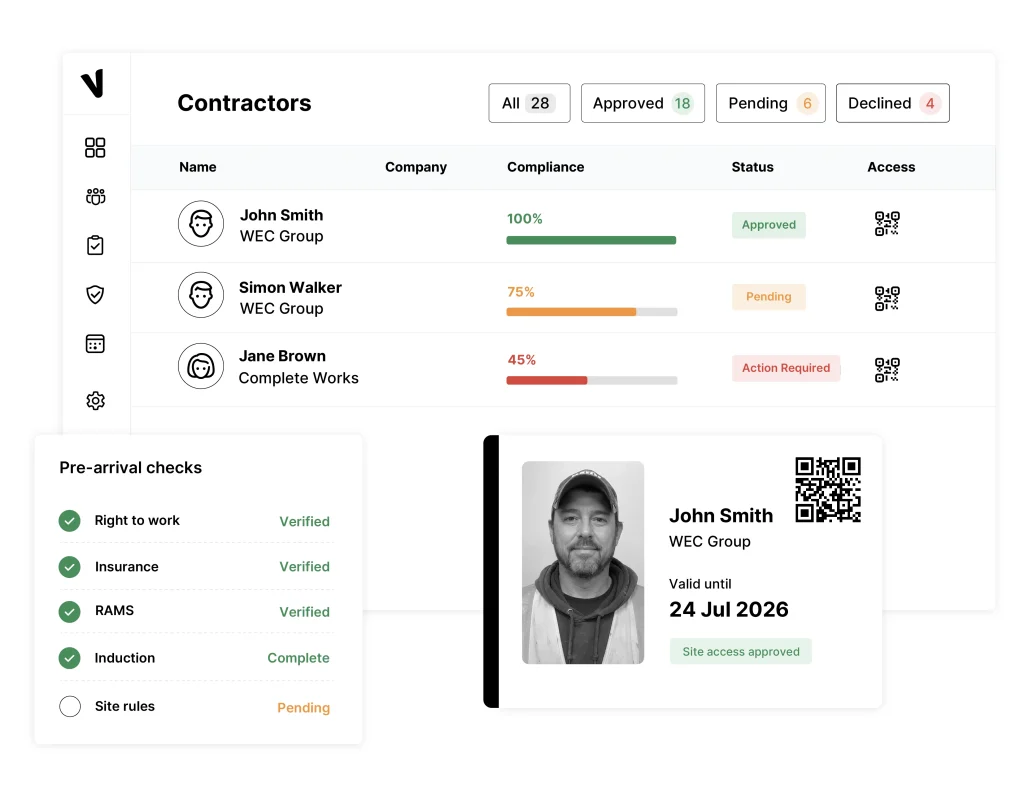Screen dimensions: 1024x788
Task: Click the Approved status badge for John Smith
Action: click(769, 225)
